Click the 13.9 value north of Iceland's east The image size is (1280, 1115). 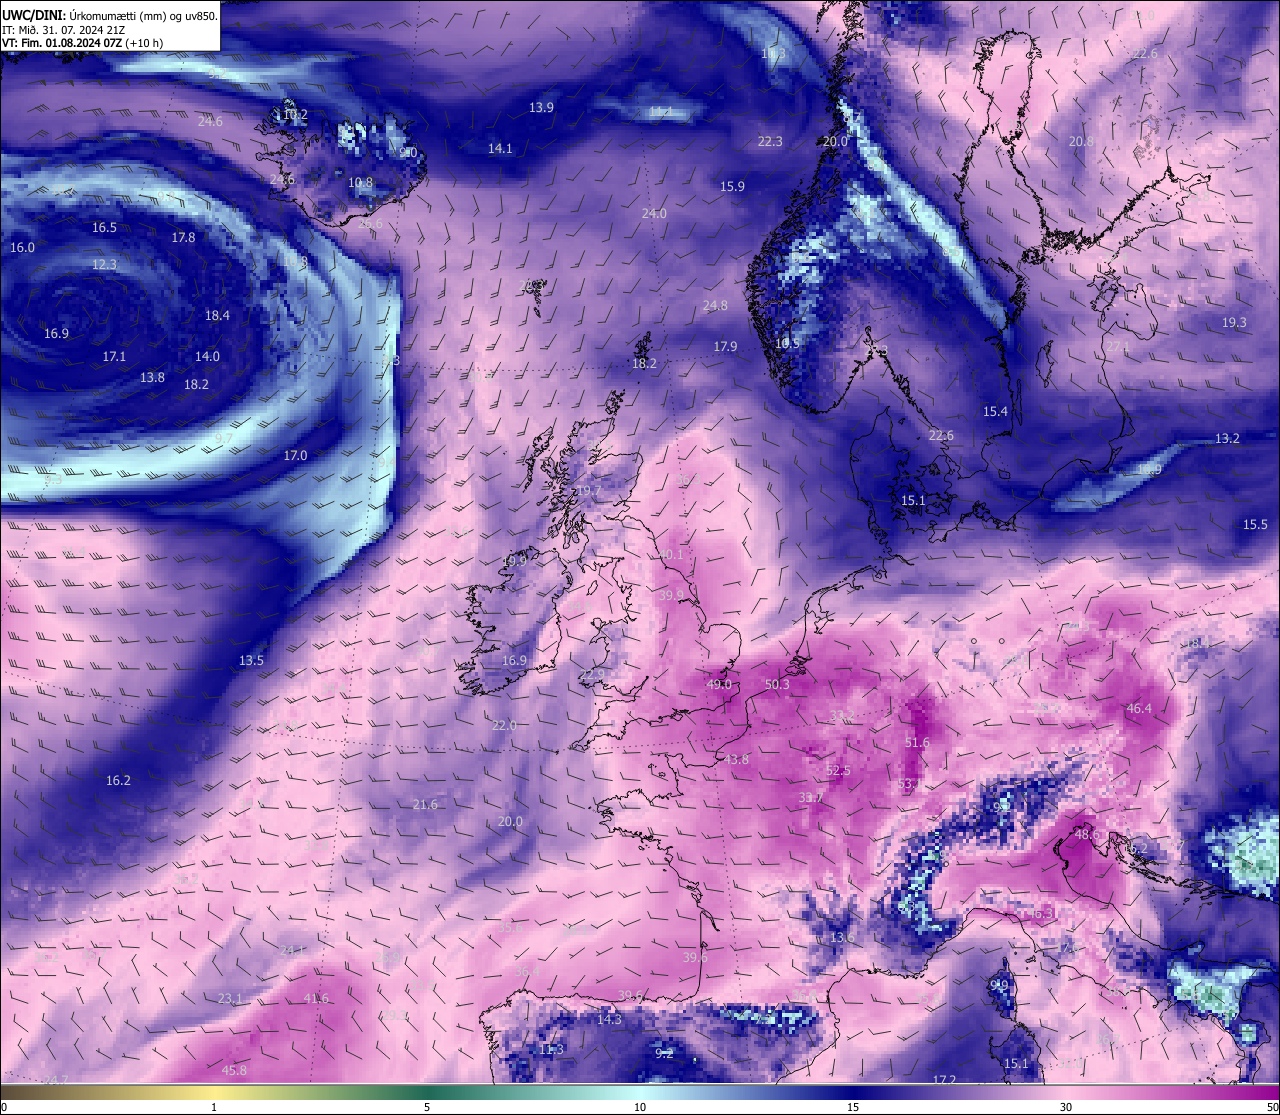coord(541,108)
